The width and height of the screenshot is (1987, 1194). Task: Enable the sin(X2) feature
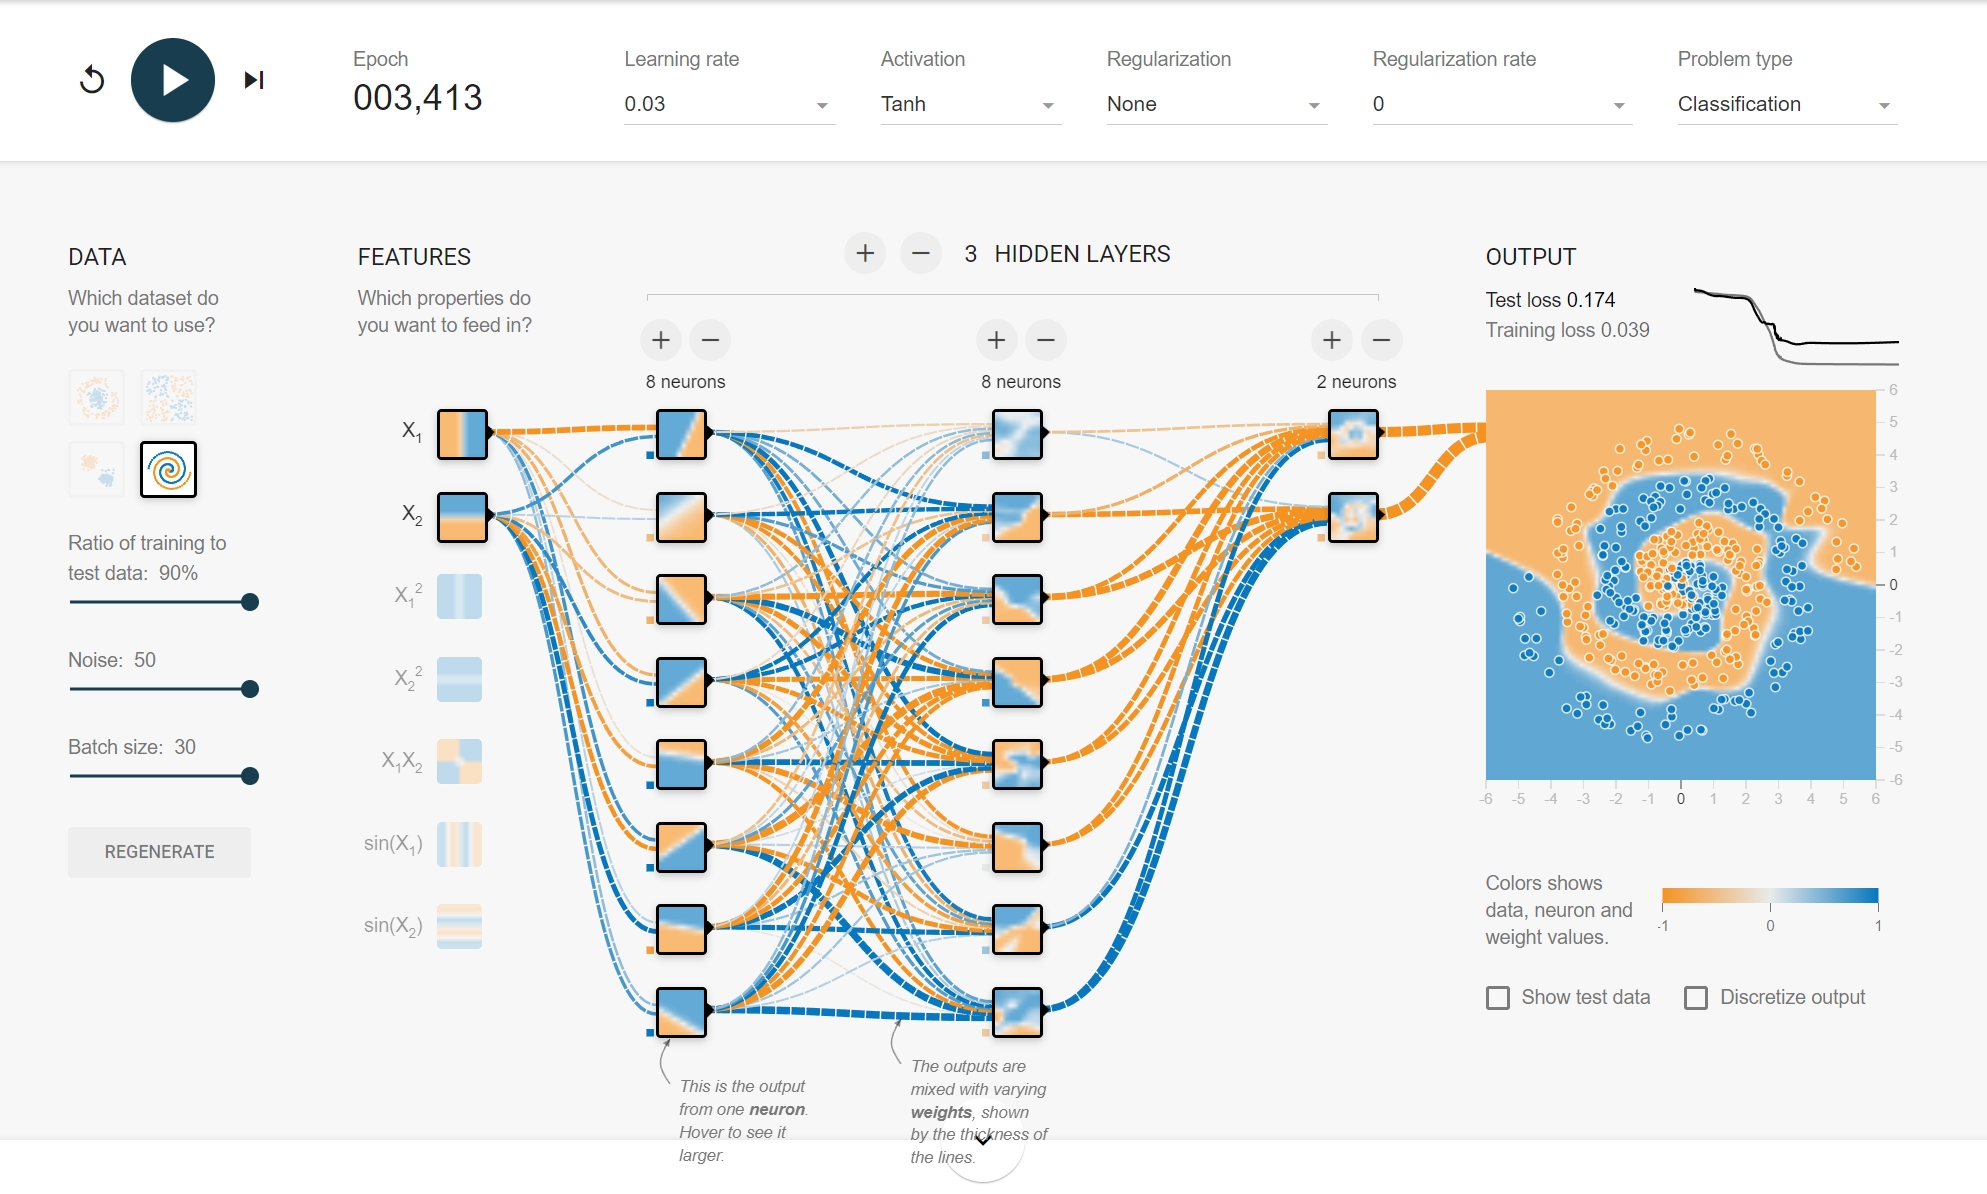point(460,926)
